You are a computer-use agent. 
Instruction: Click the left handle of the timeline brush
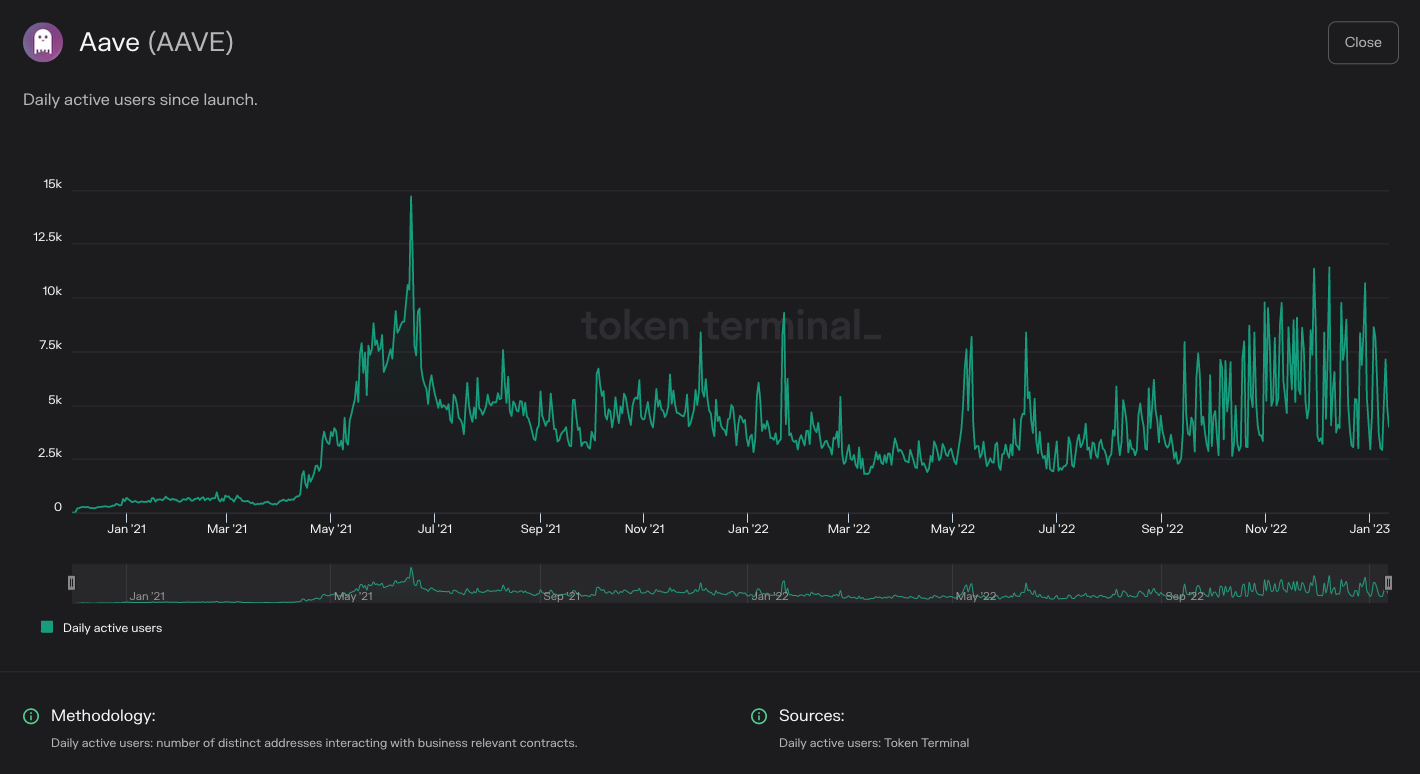(72, 583)
